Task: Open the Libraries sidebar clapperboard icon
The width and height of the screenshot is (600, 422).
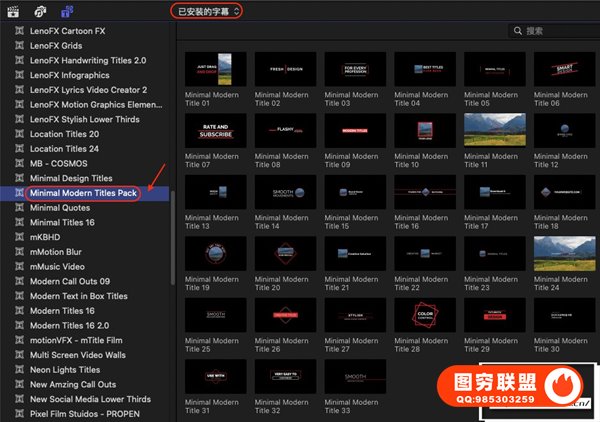Action: (x=15, y=11)
